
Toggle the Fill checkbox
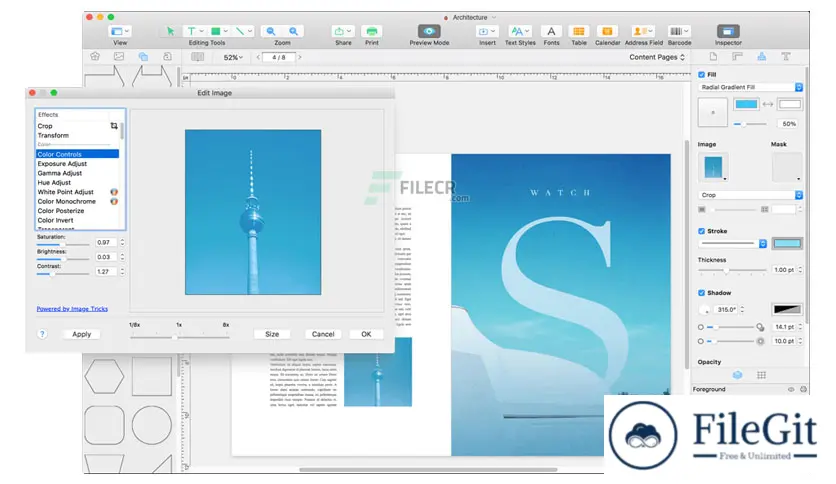coord(702,75)
